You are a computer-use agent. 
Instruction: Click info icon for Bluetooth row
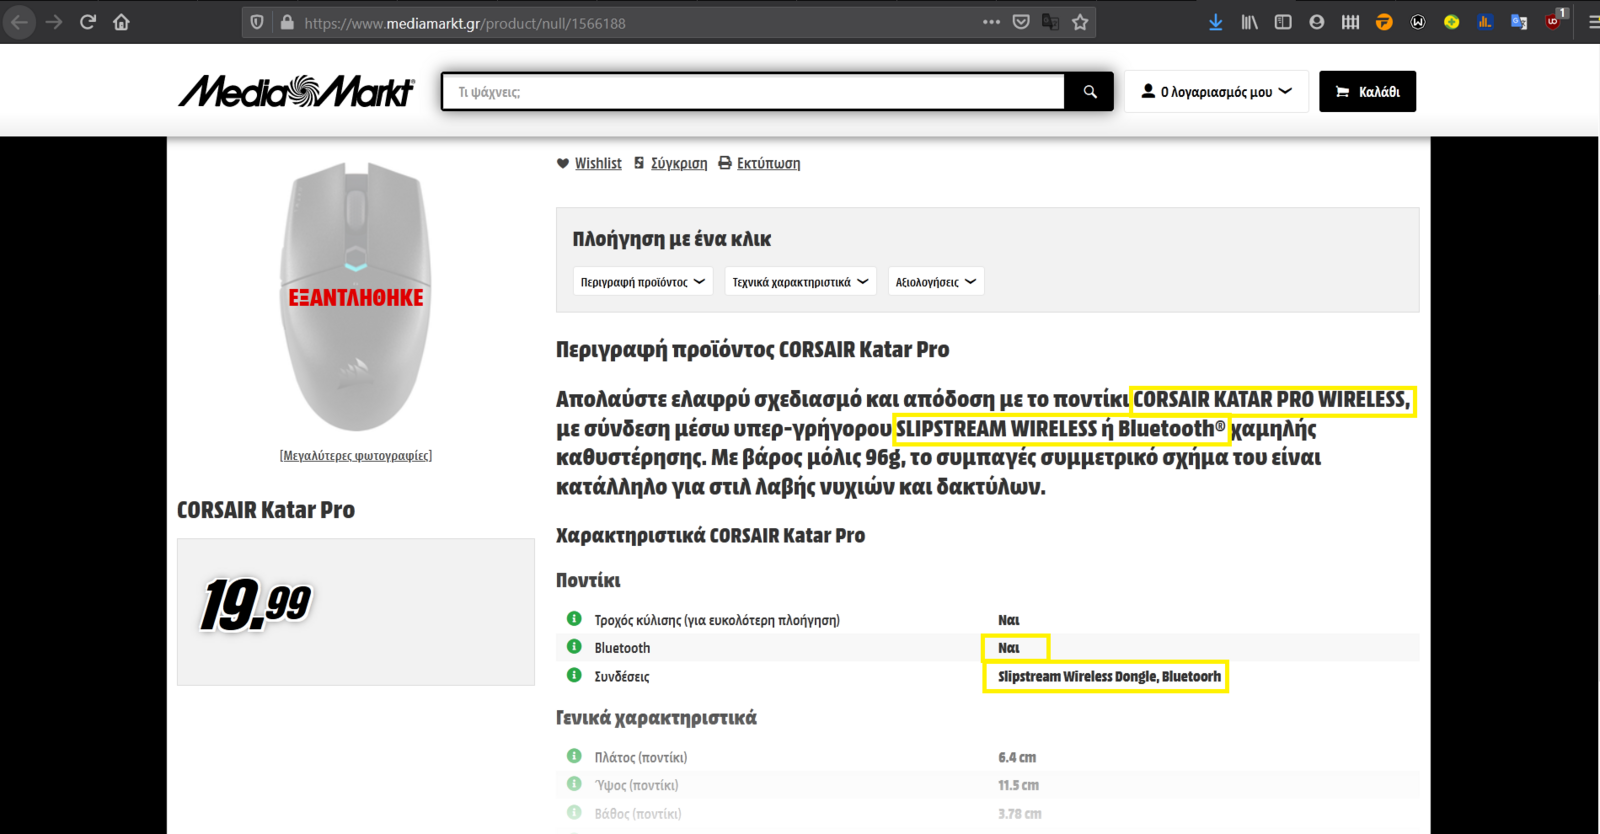point(574,647)
